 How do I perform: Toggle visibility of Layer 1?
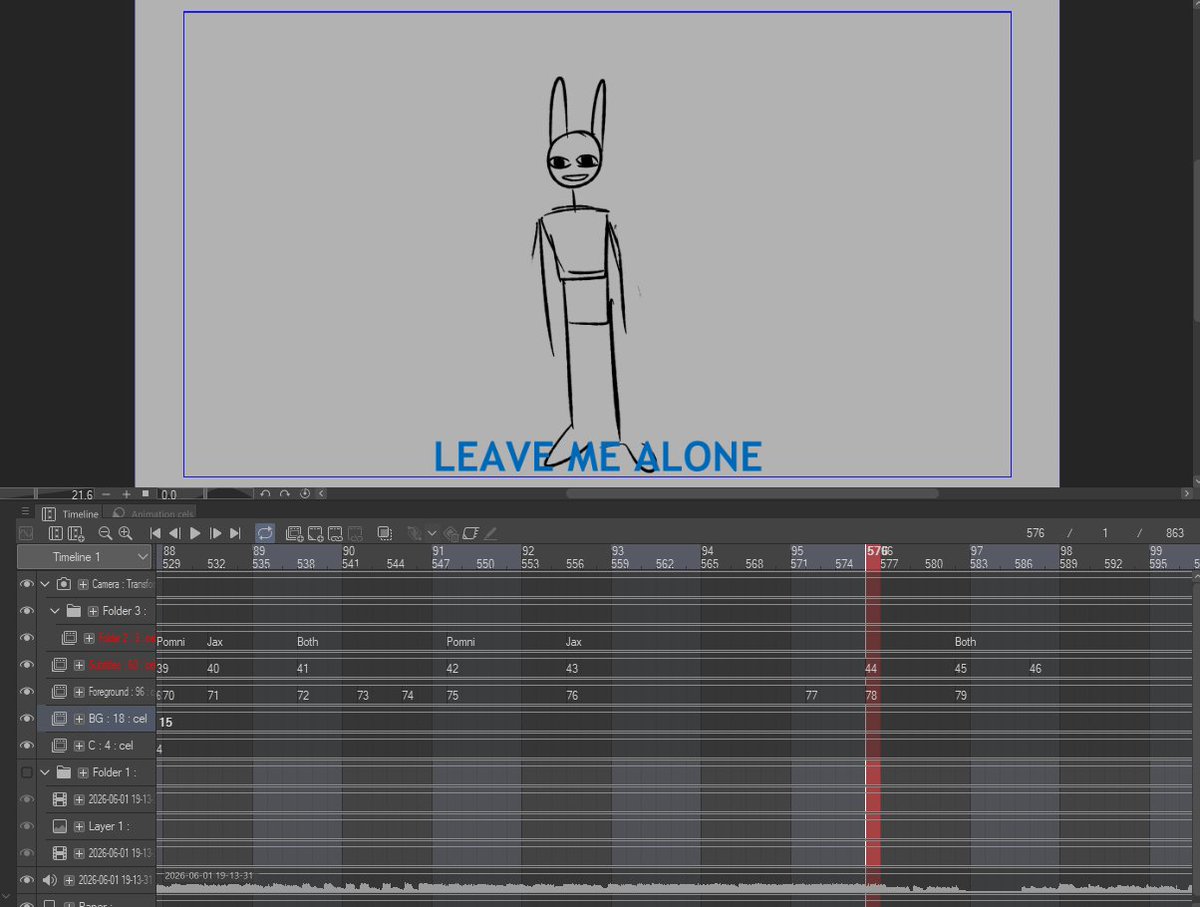click(27, 827)
